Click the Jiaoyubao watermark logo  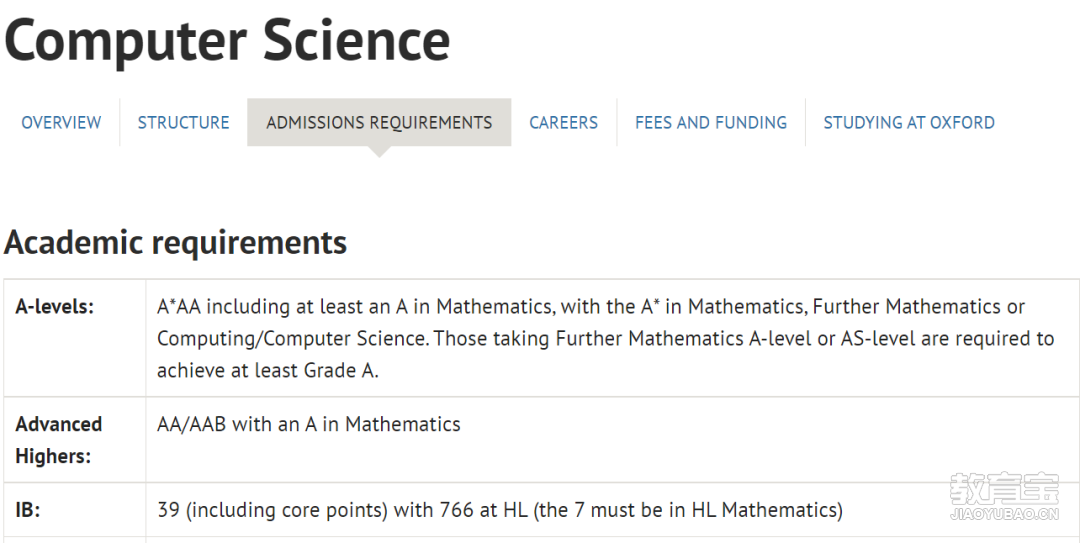tap(1004, 489)
